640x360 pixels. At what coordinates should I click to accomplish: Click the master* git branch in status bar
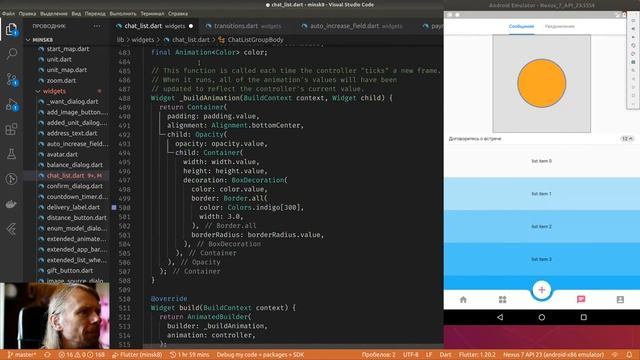pyautogui.click(x=22, y=355)
